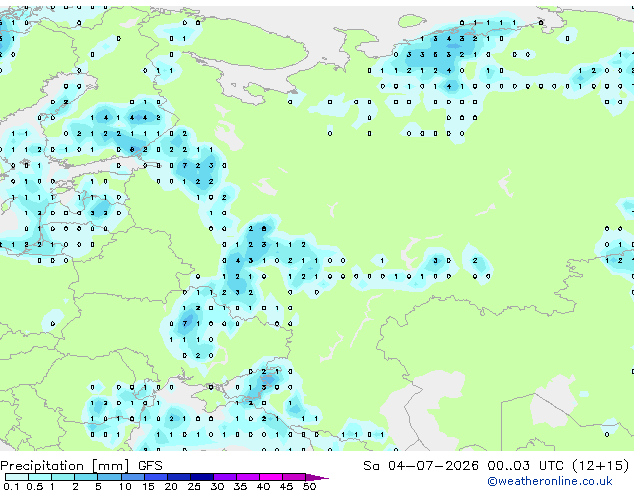This screenshot has width=634, height=490.
Task: Pick the legend swatch between 0.1 and 0.5
Action: pyautogui.click(x=17, y=477)
